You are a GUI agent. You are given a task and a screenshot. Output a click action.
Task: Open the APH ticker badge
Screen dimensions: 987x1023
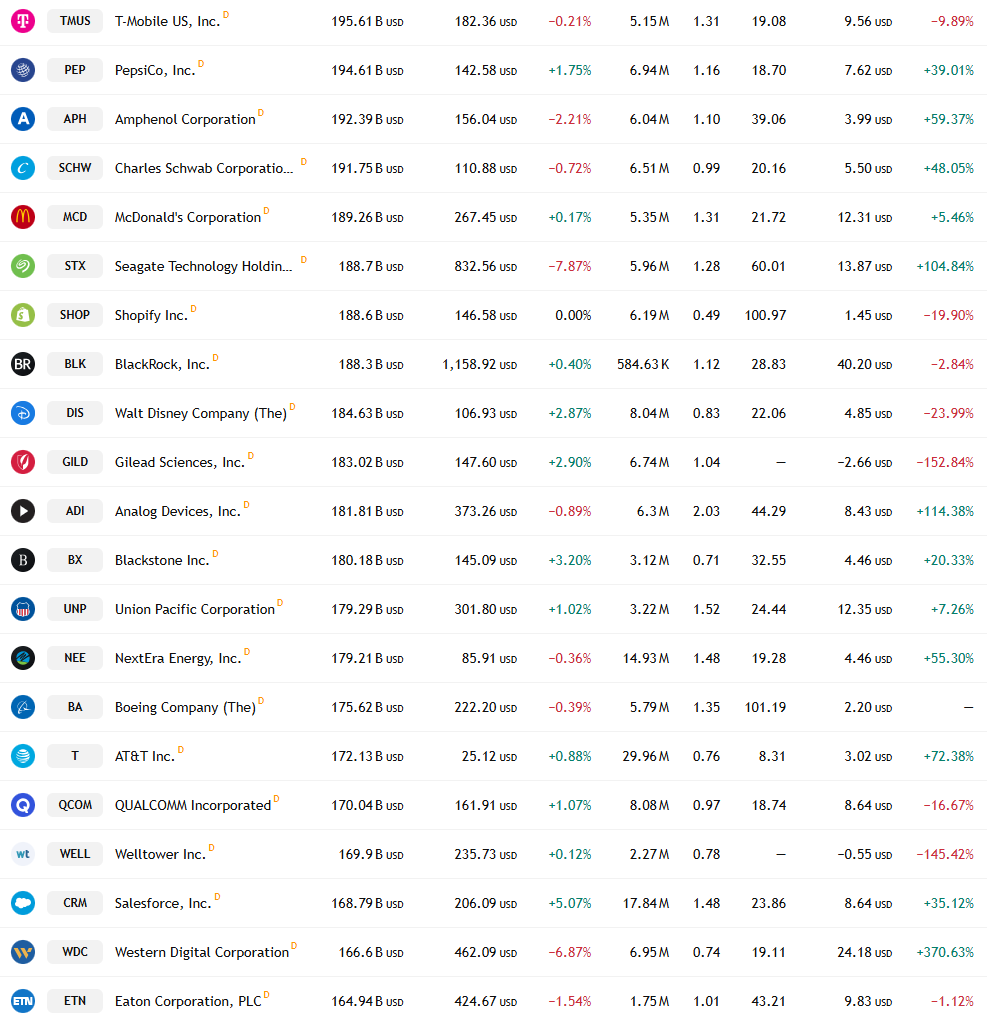[75, 119]
